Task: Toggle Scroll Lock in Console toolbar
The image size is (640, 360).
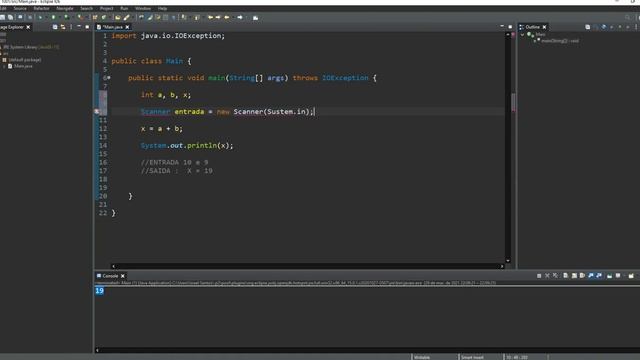Action: coord(574,276)
